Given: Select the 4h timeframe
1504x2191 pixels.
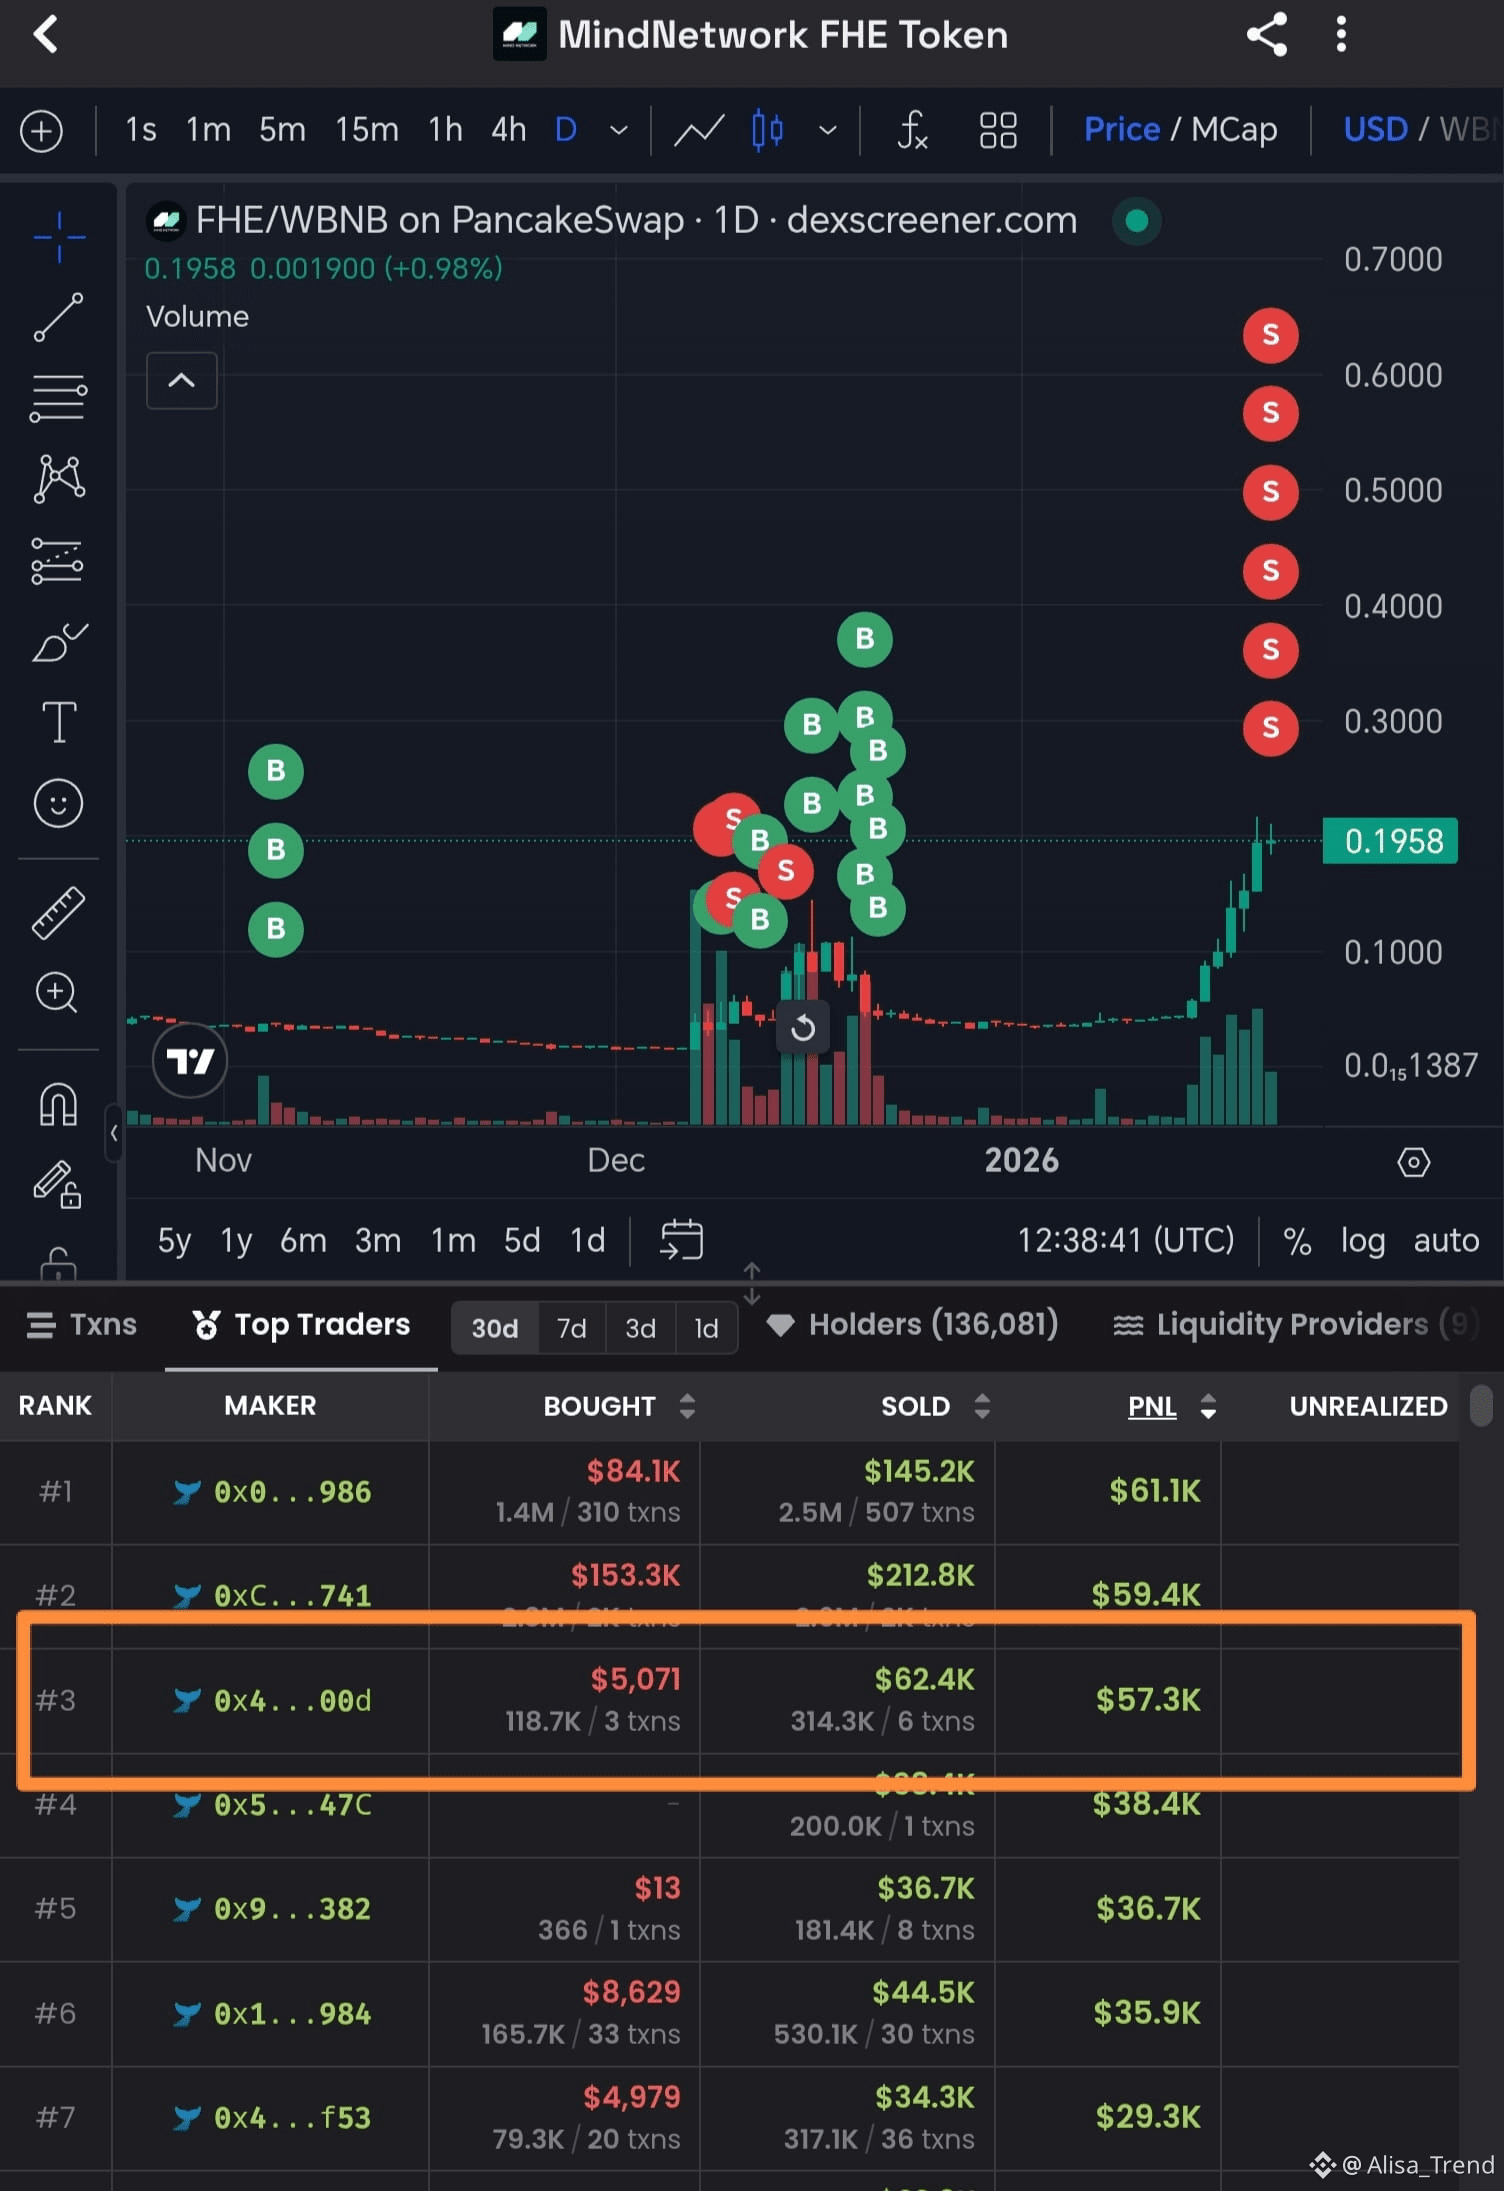Looking at the screenshot, I should click(508, 130).
